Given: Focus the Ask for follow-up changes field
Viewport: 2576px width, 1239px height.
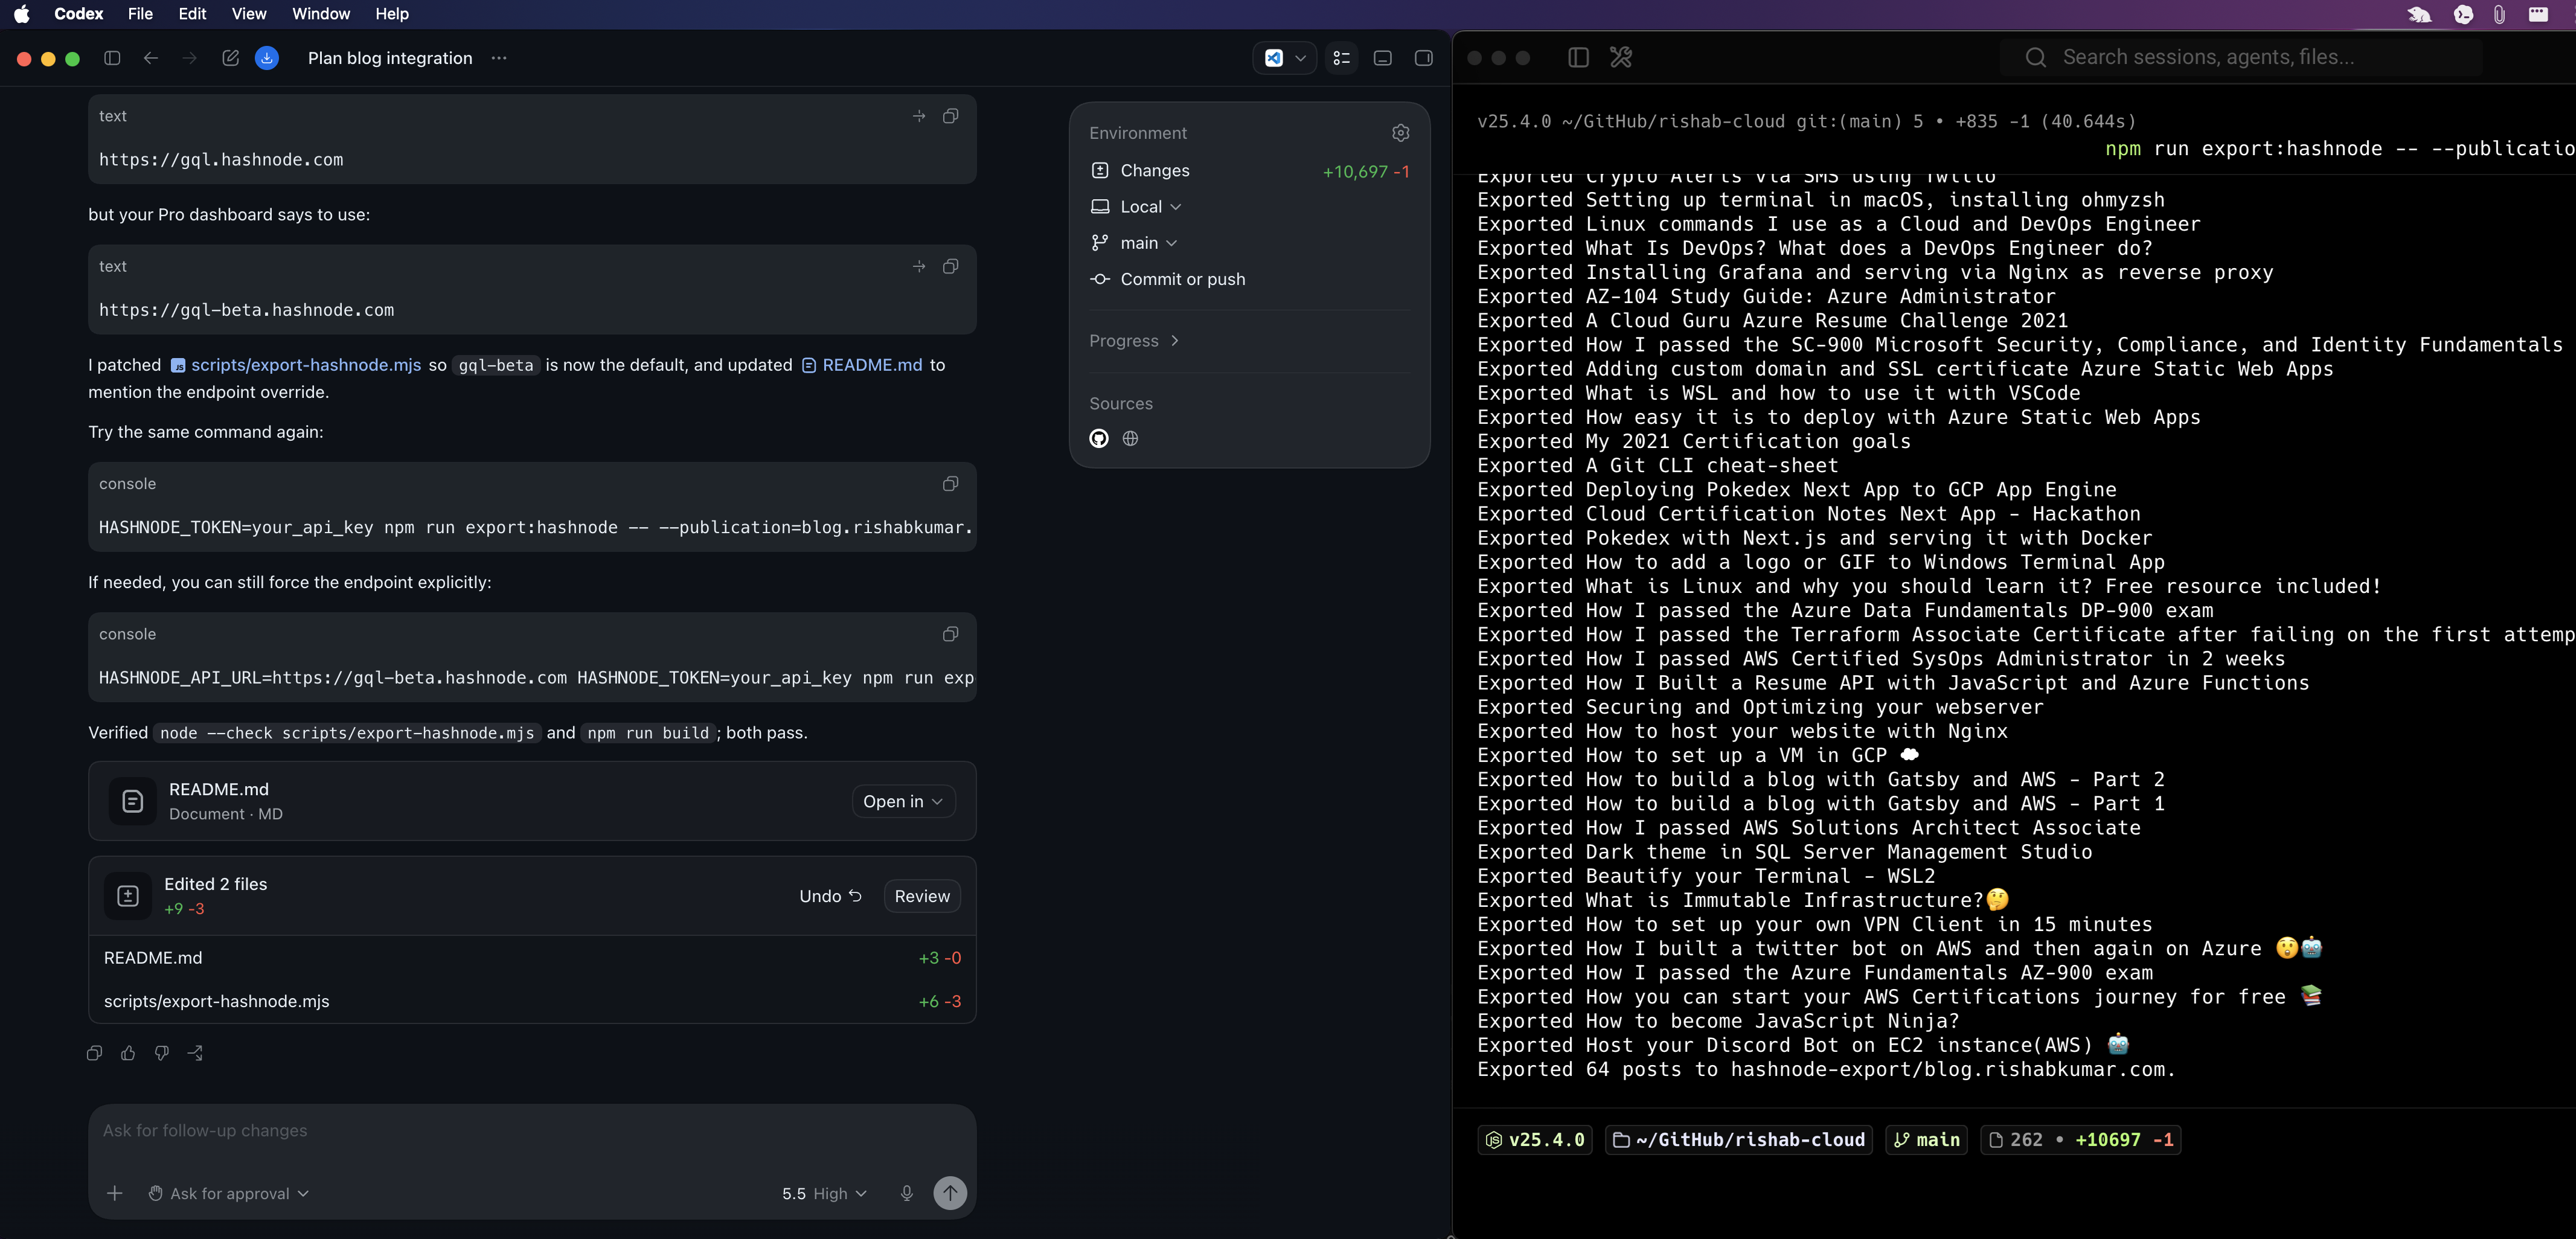Looking at the screenshot, I should (532, 1131).
